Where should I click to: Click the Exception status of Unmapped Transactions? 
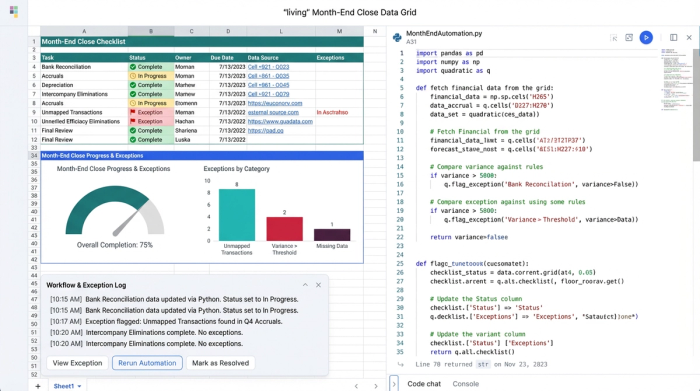point(151,112)
